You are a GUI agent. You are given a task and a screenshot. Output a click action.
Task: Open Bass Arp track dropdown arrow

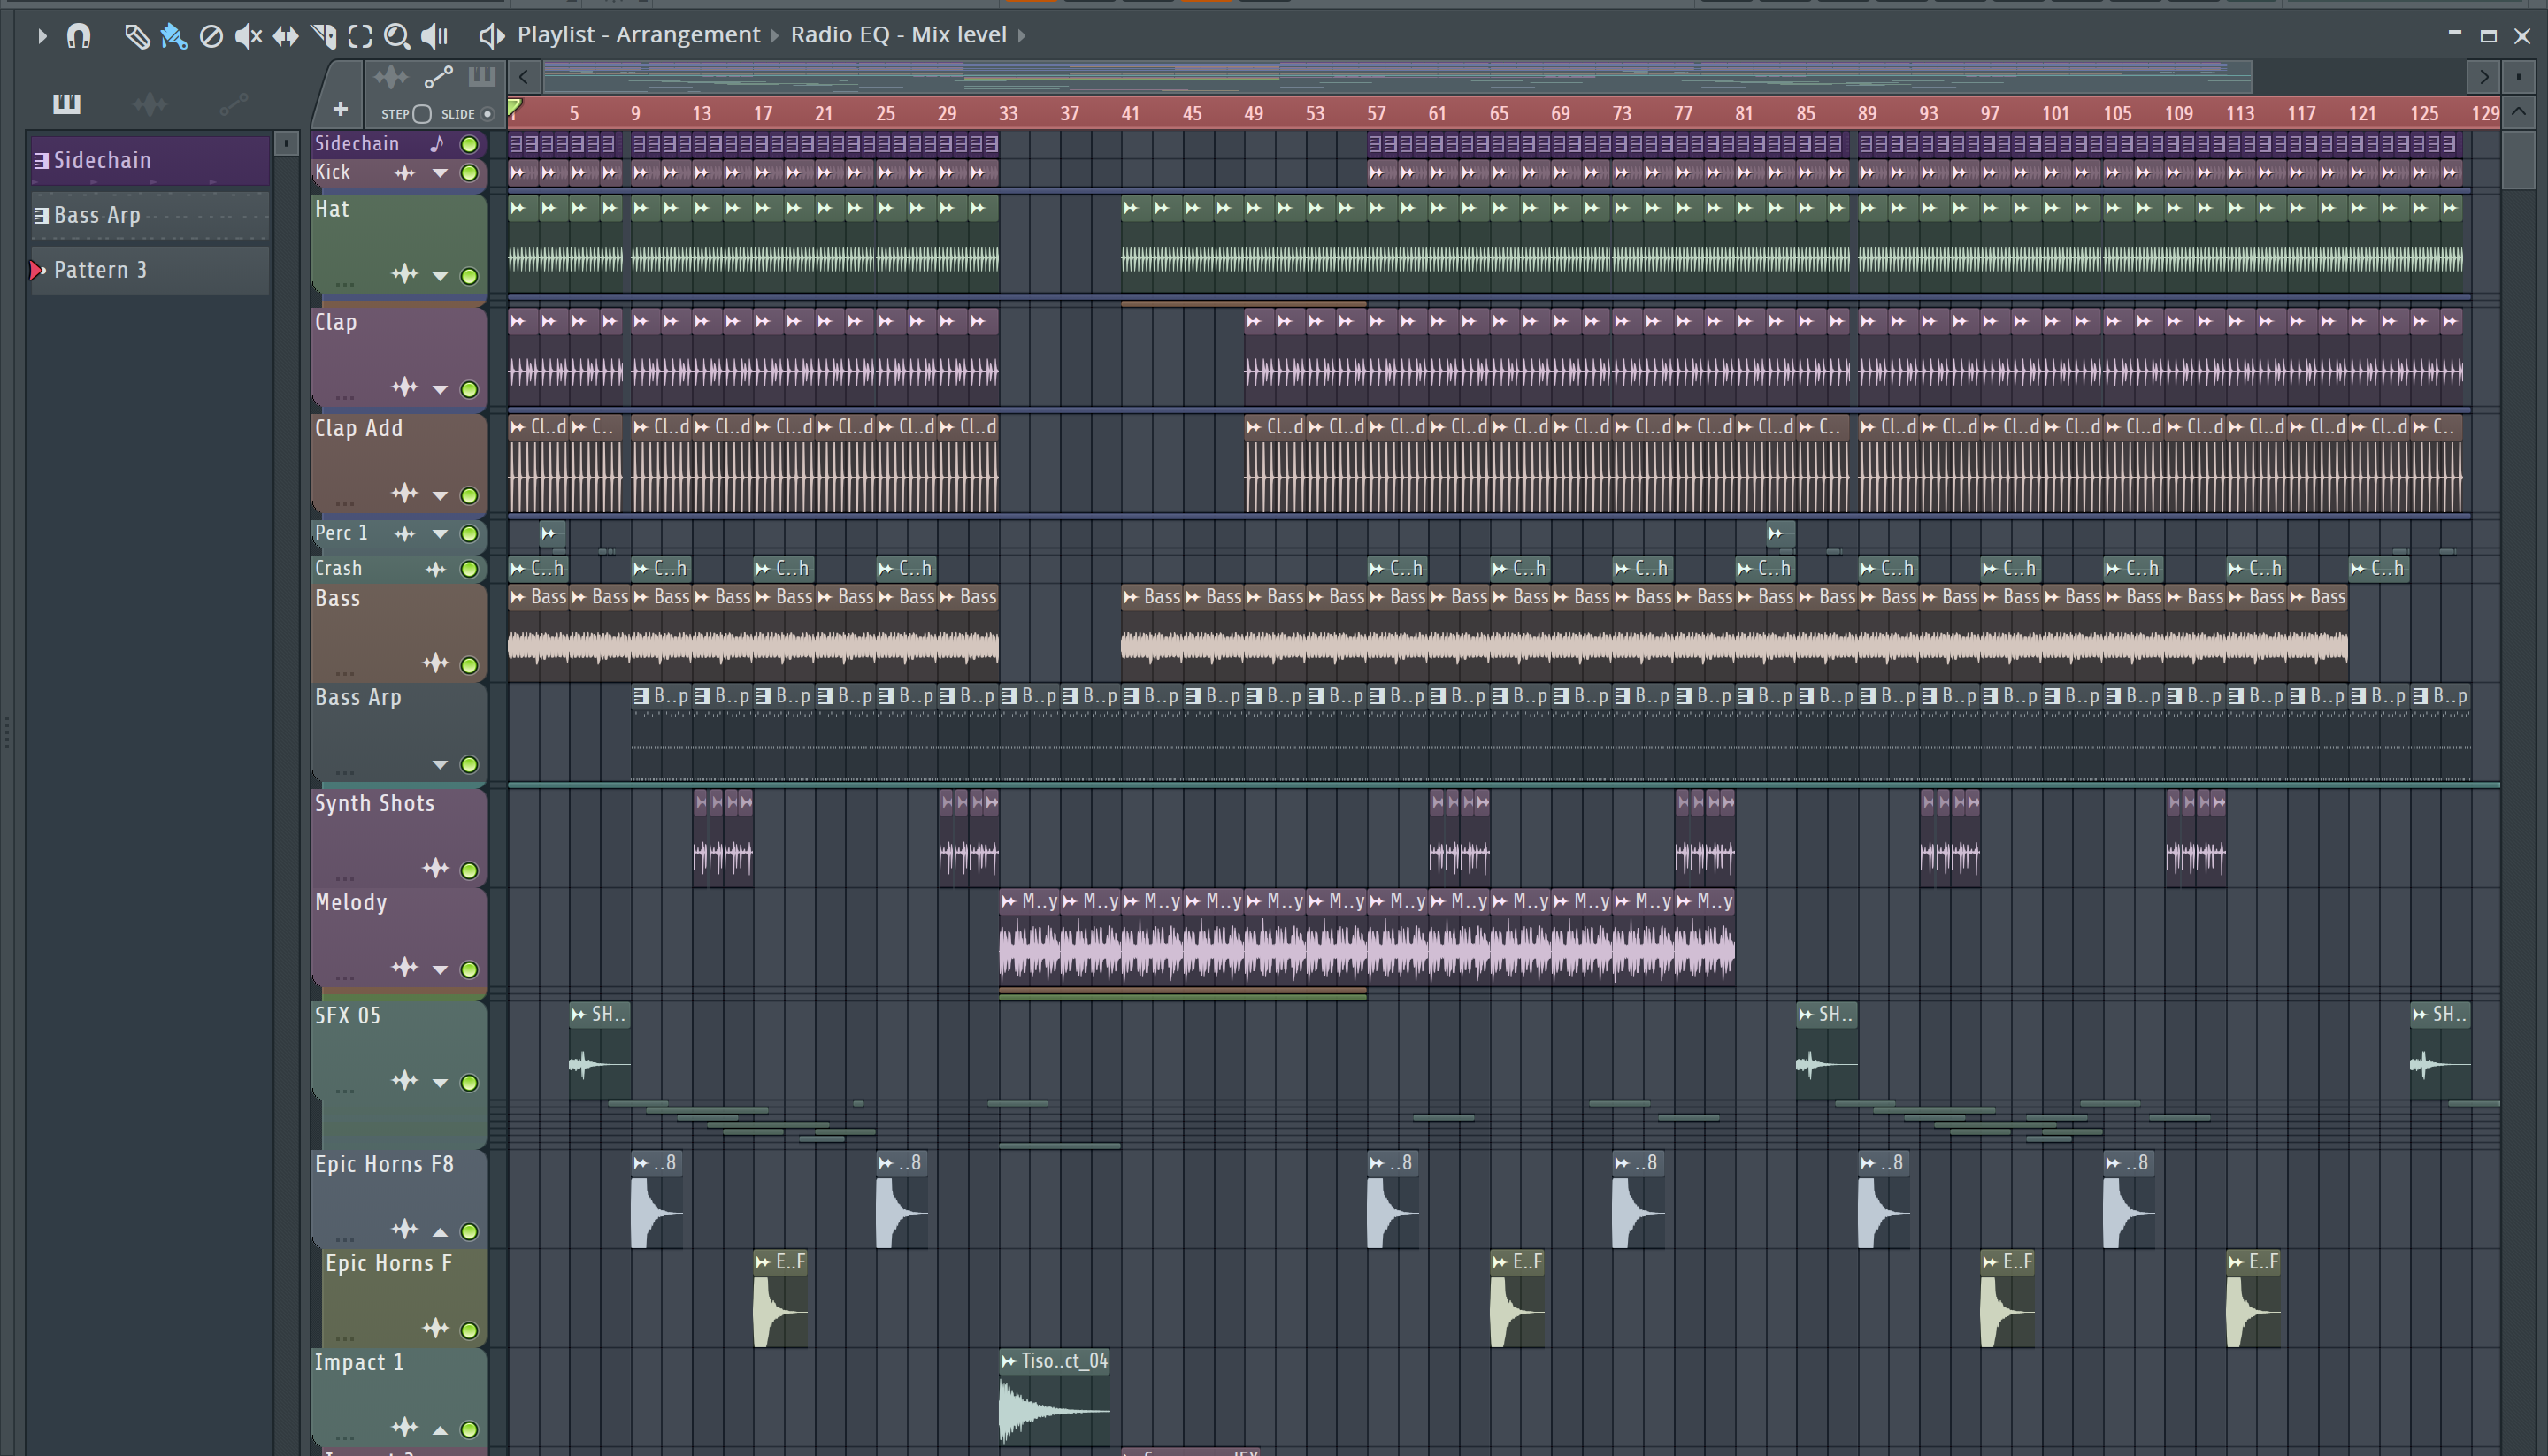tap(439, 765)
